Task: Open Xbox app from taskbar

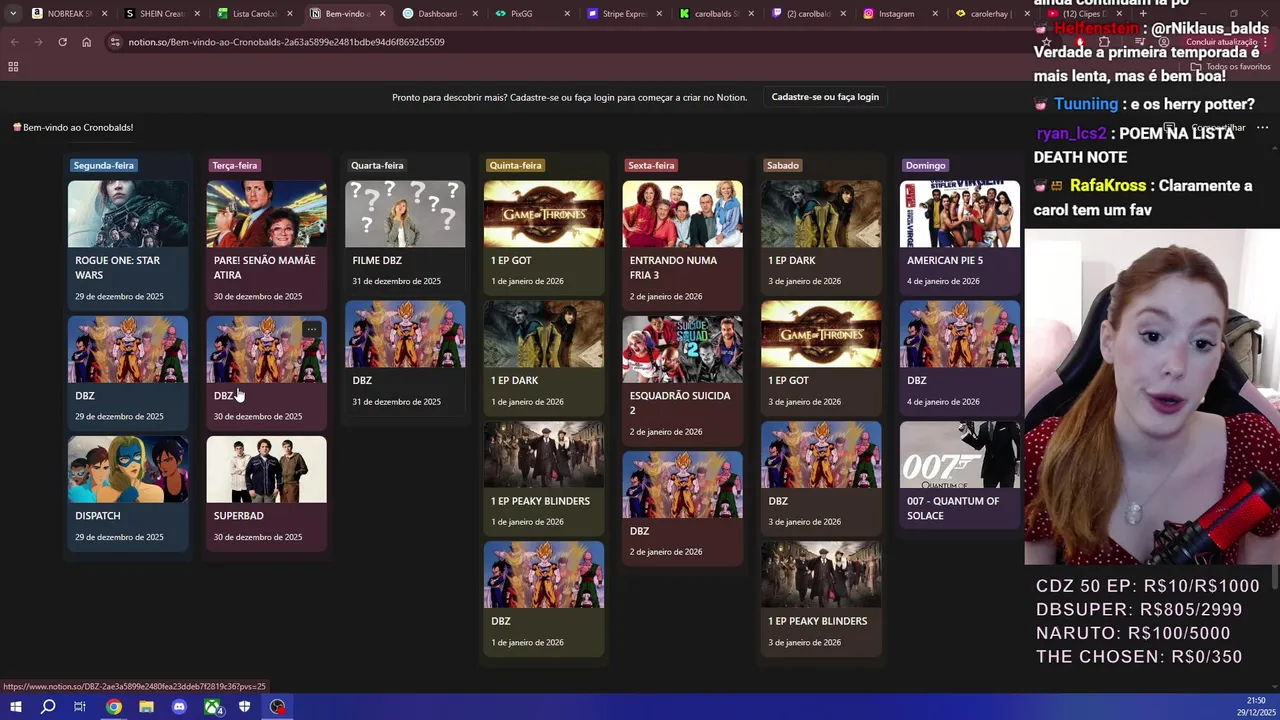Action: point(212,707)
